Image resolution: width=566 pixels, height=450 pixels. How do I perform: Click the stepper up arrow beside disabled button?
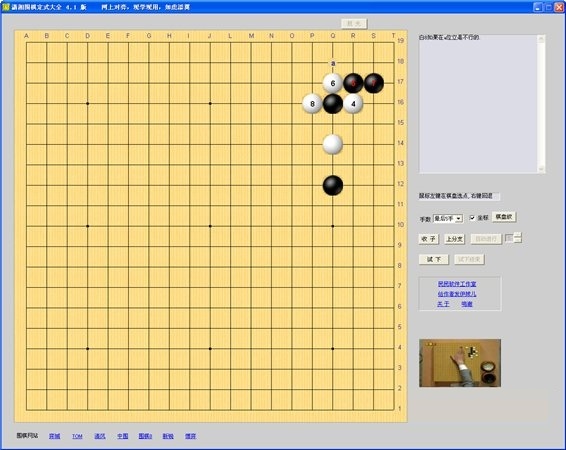pyautogui.click(x=518, y=235)
